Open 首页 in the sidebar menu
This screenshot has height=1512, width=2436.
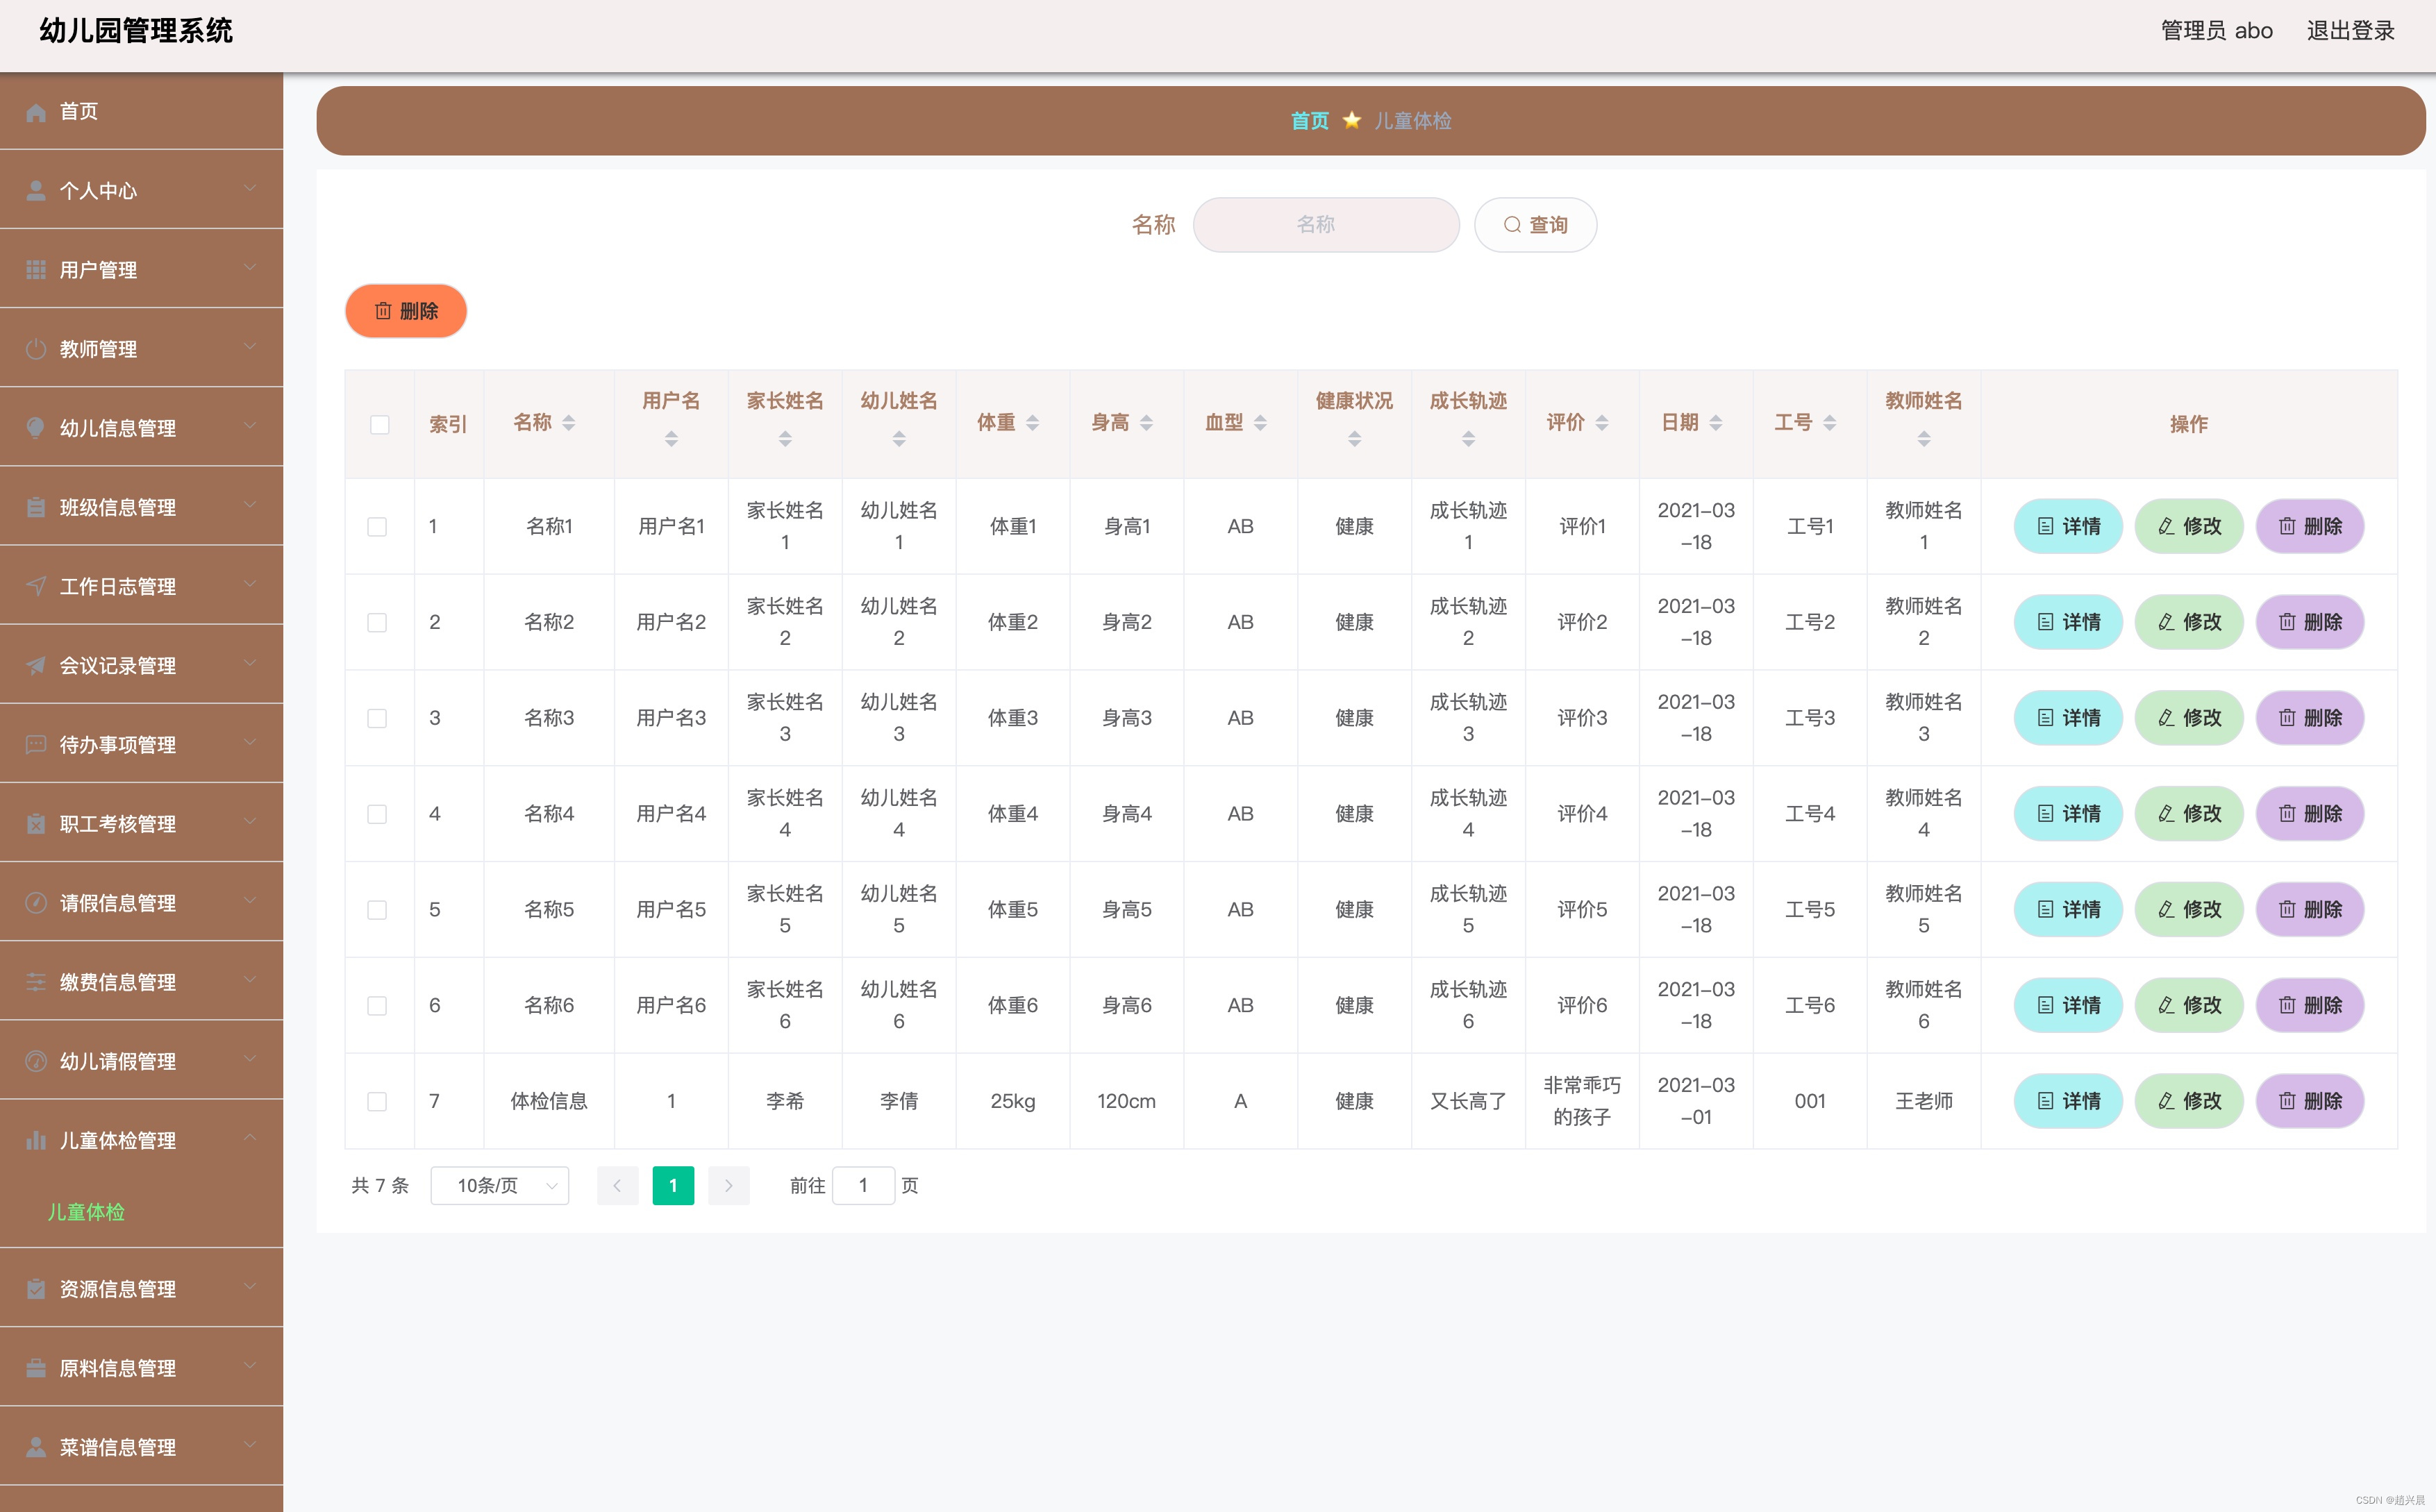tap(141, 111)
